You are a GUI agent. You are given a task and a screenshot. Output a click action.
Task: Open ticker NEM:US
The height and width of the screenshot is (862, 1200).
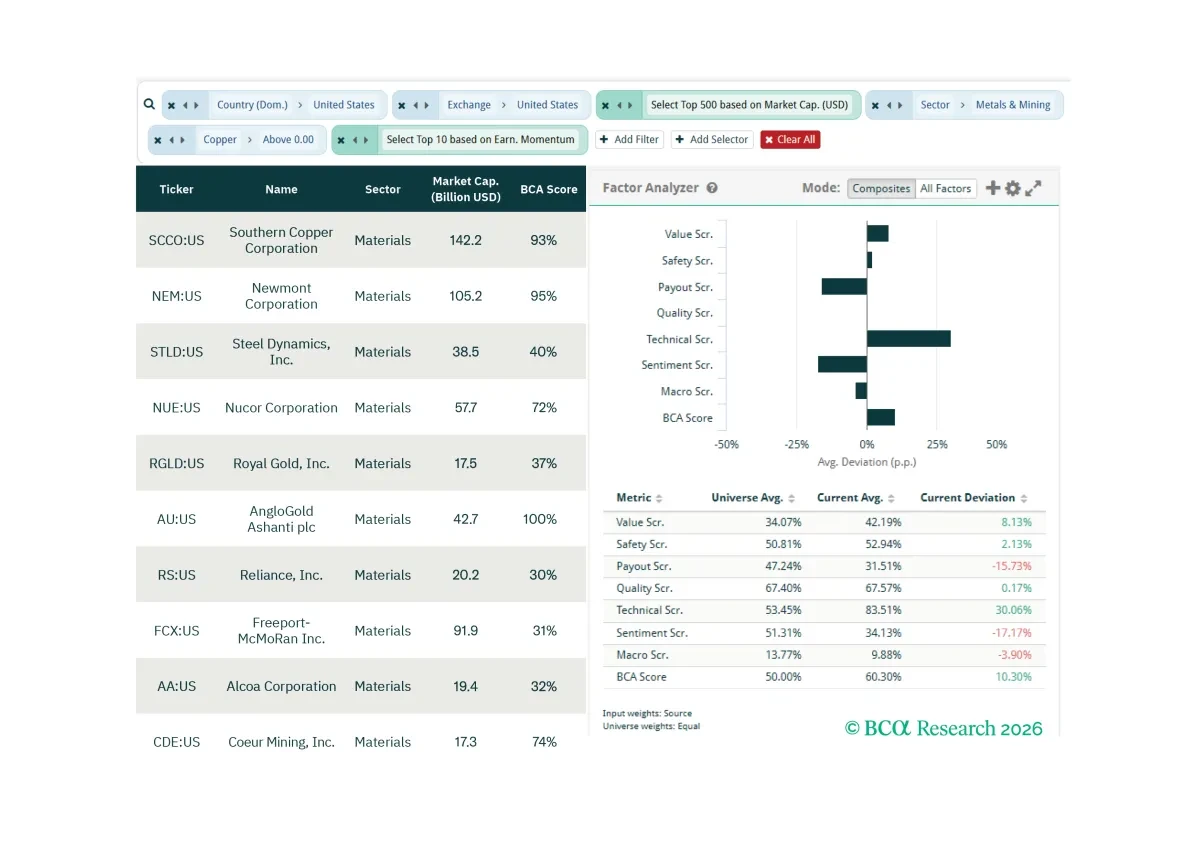point(177,297)
